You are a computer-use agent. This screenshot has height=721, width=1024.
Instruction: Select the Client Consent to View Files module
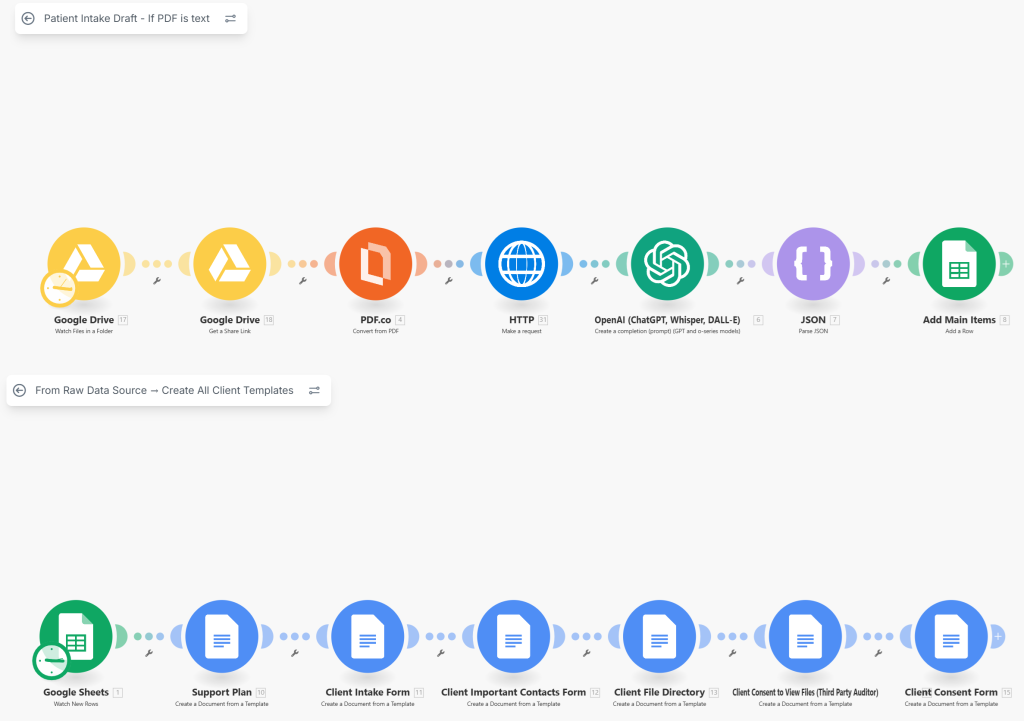(805, 637)
